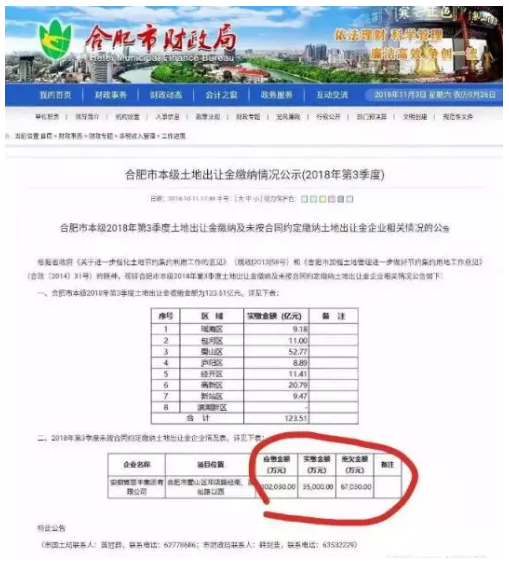Set font size to 小 (small)
Screen dimensions: 509x570
[257, 199]
